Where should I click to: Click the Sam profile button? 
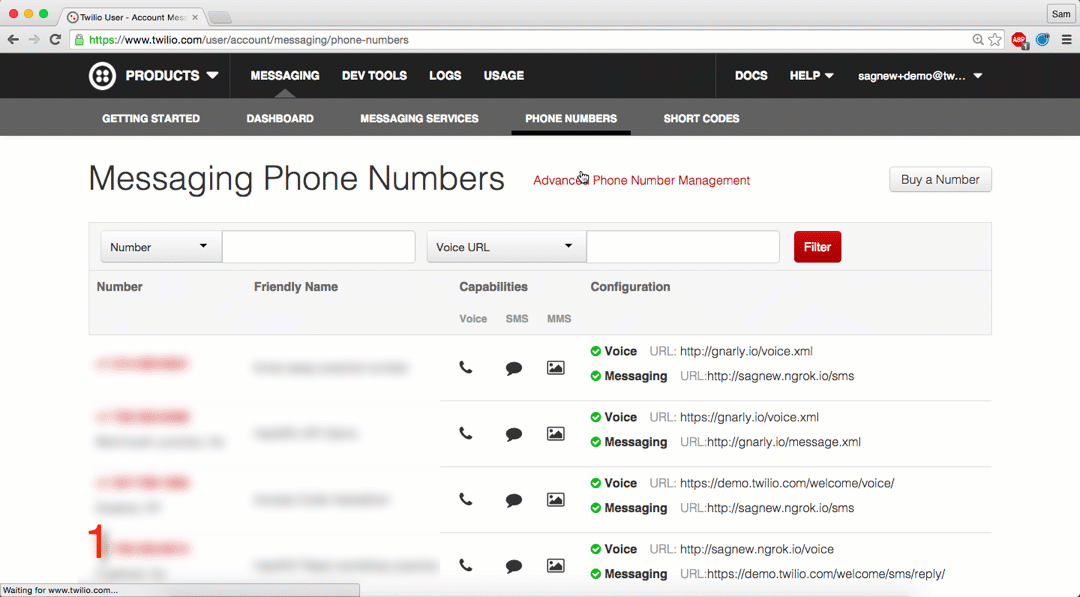[x=1061, y=14]
